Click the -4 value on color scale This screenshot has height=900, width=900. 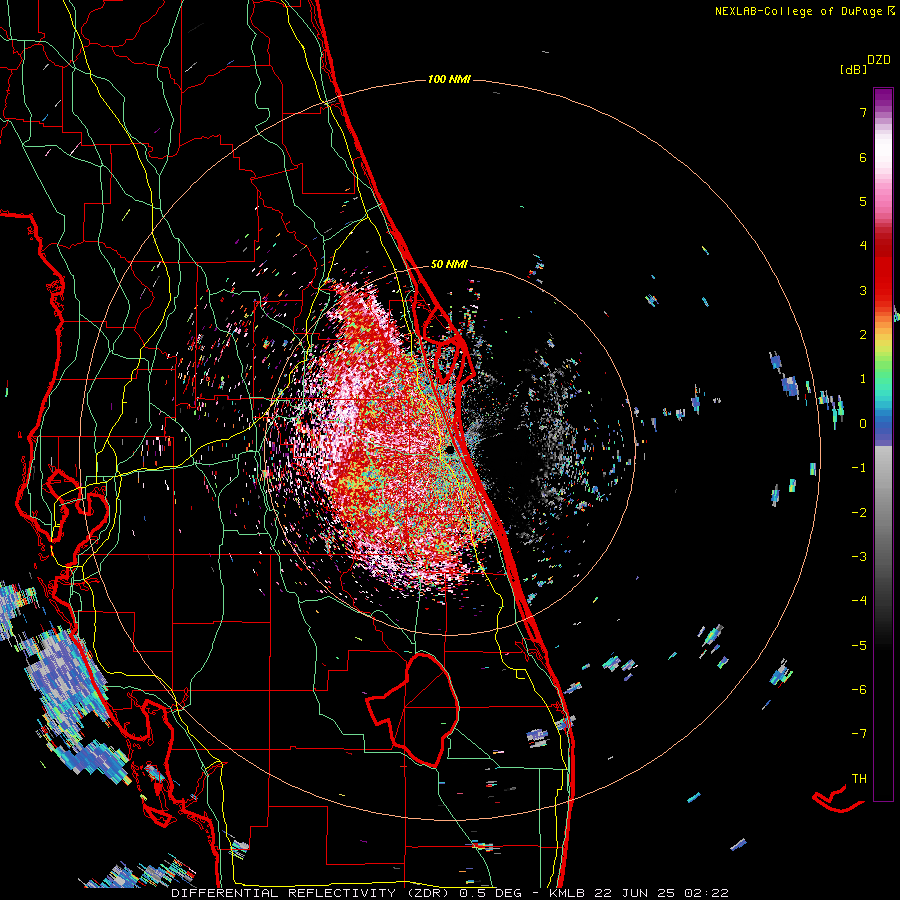pyautogui.click(x=859, y=601)
